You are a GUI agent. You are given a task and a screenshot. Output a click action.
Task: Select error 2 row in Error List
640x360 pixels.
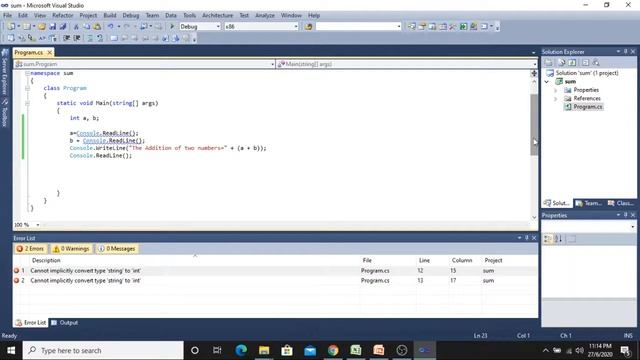point(275,281)
